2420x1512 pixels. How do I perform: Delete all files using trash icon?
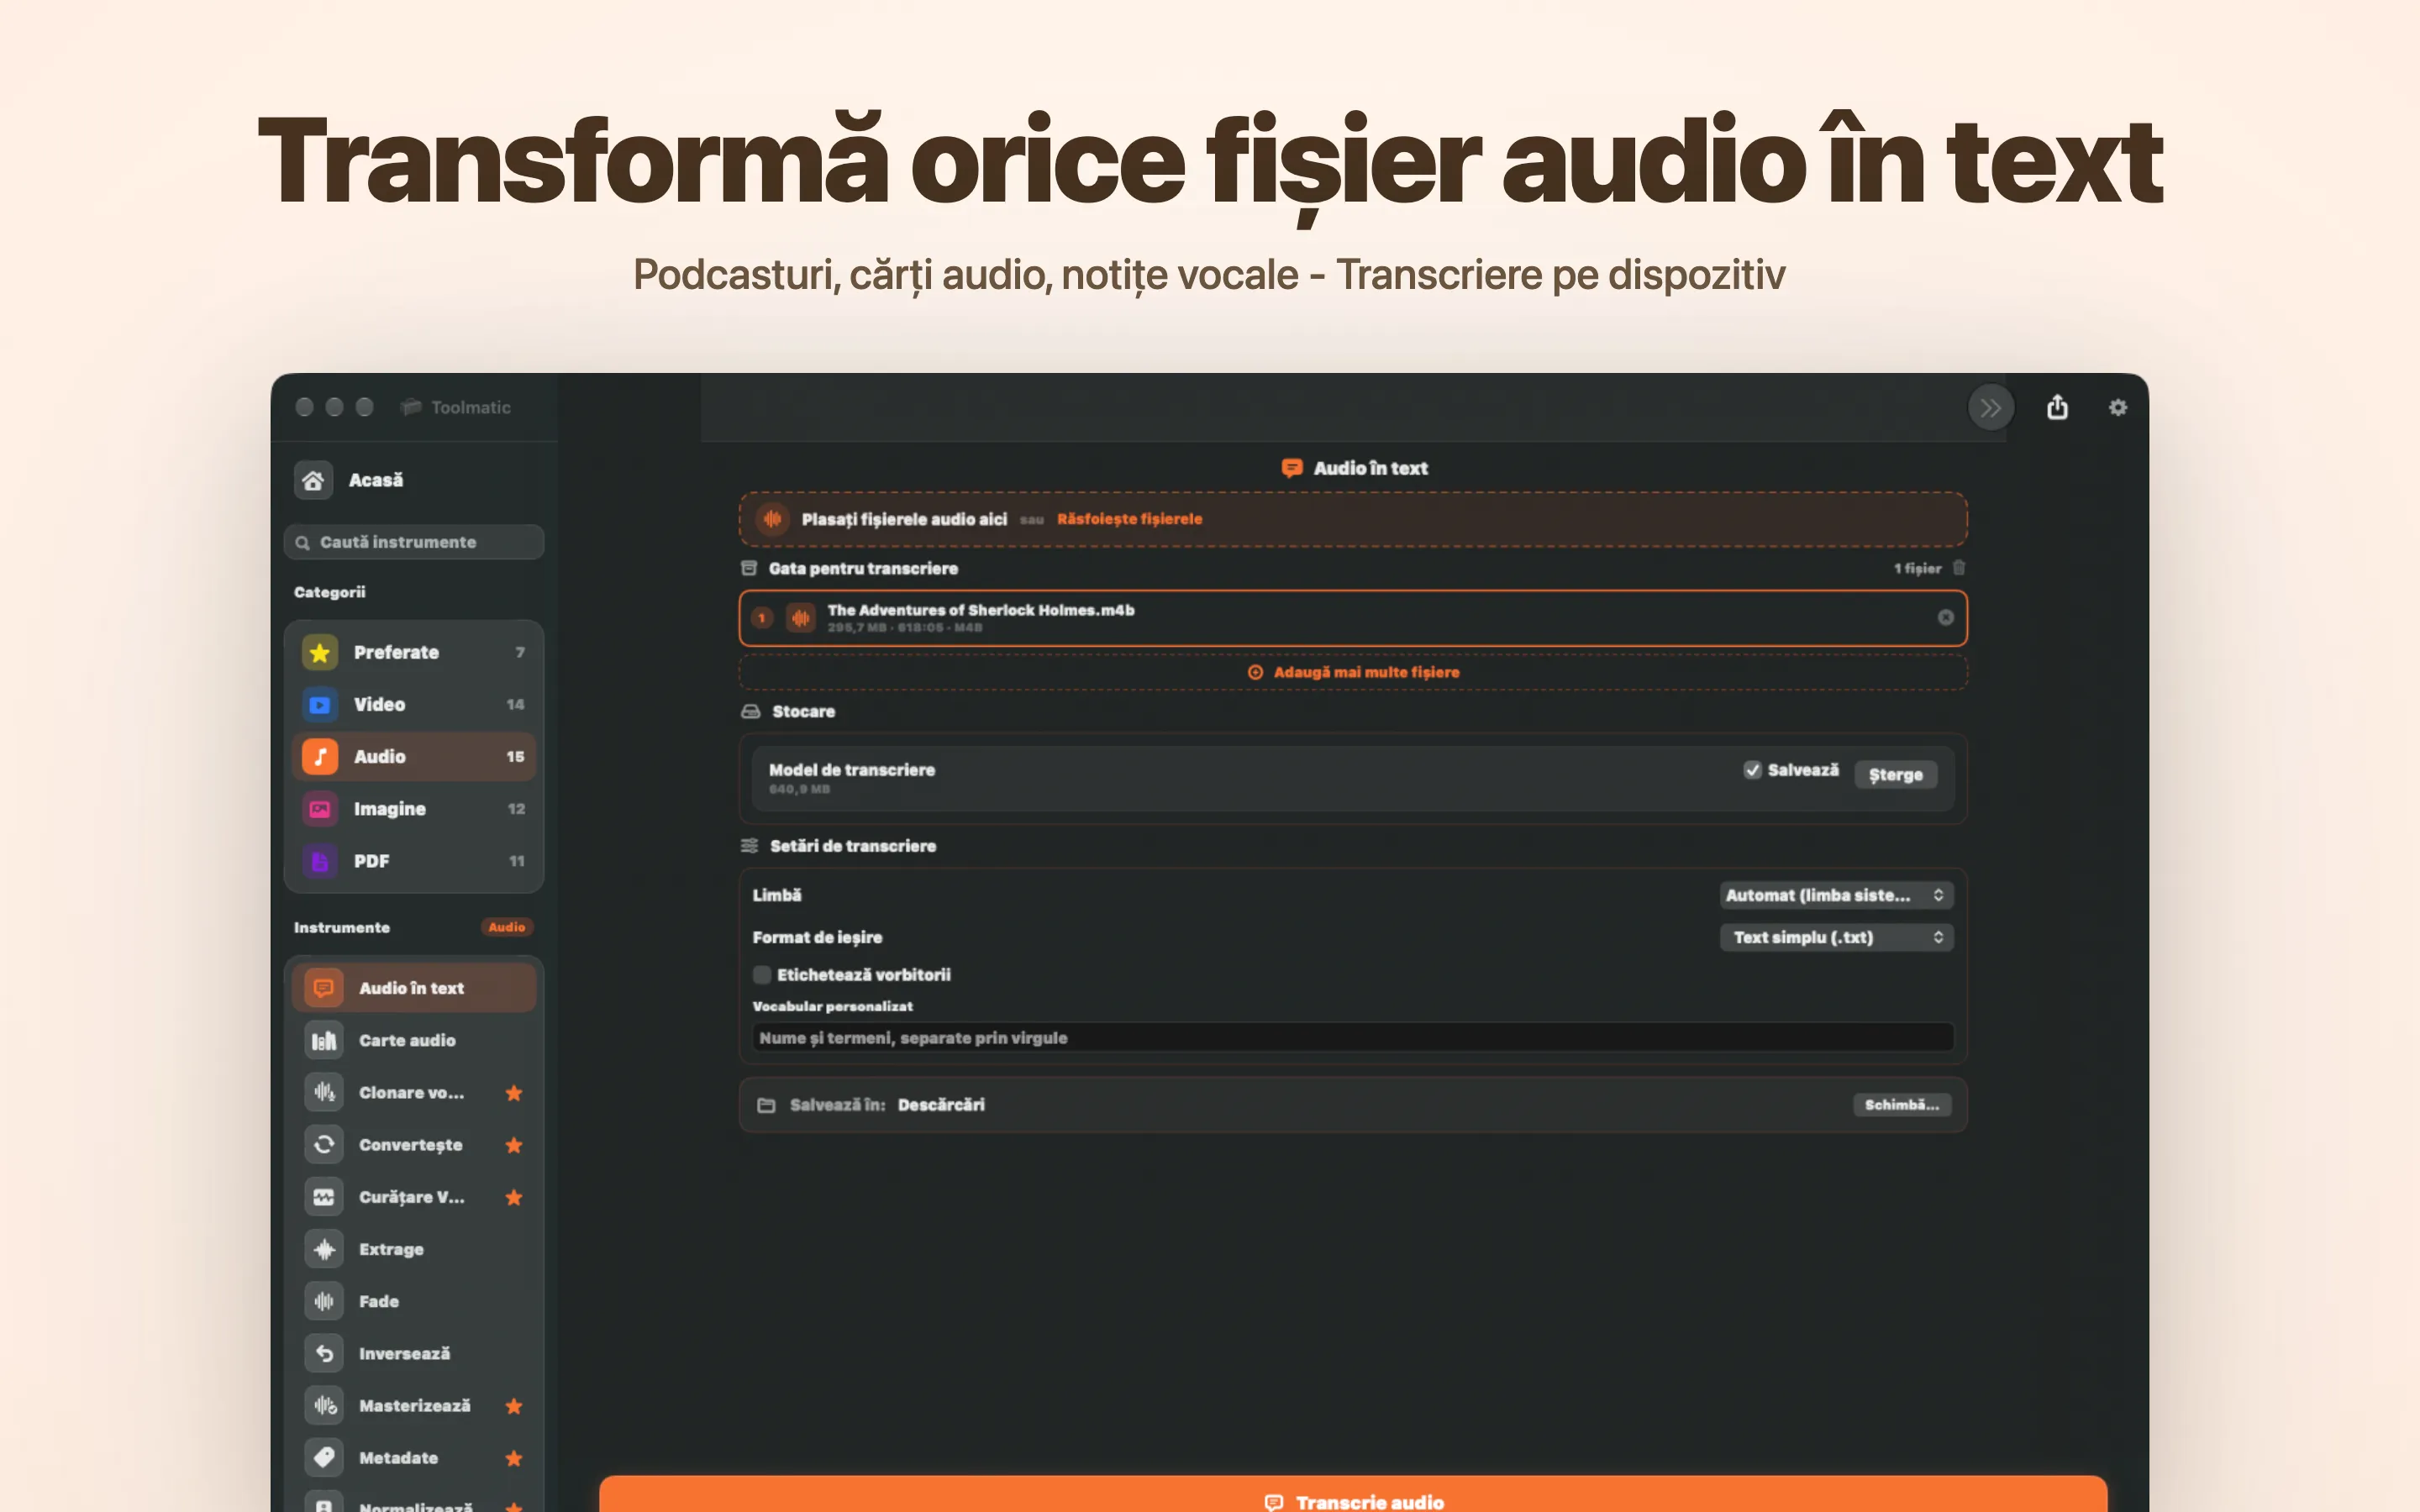pyautogui.click(x=1959, y=568)
